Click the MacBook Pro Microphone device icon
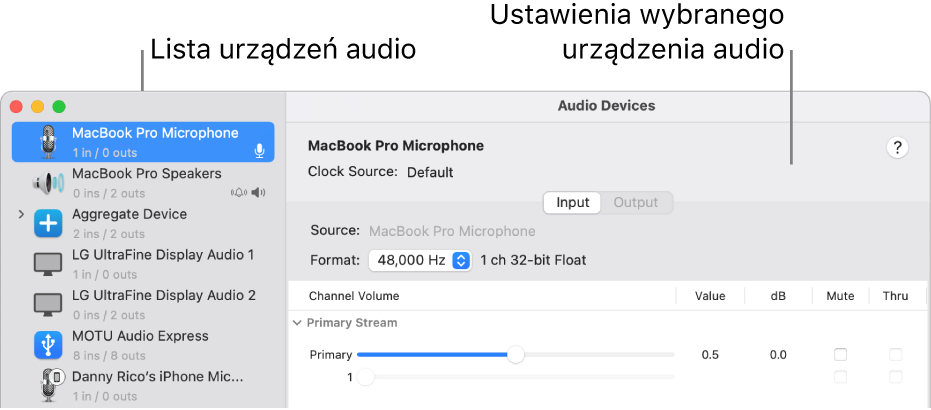Viewport: 931px width, 410px height. pyautogui.click(x=48, y=142)
